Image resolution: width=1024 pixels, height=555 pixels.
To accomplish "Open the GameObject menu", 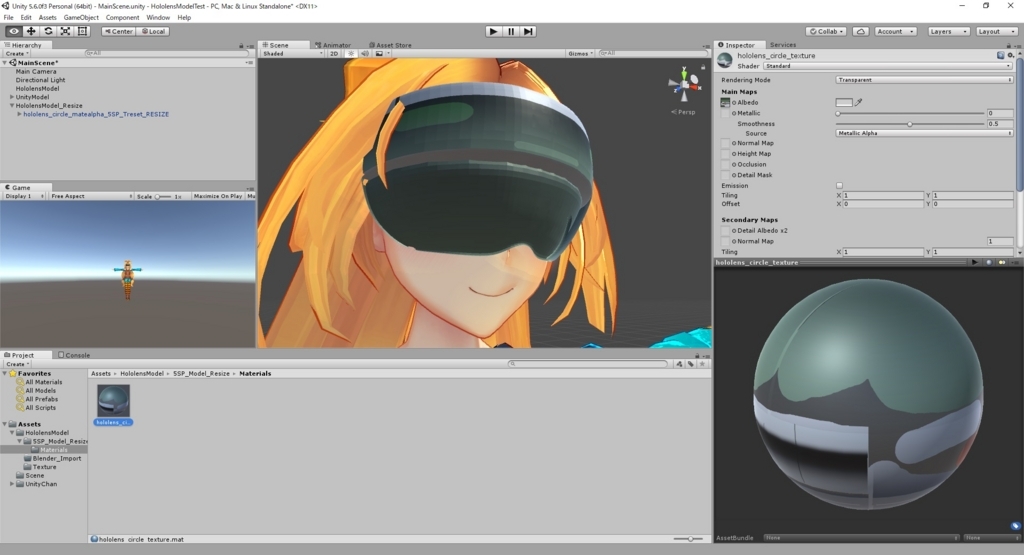I will tap(81, 18).
